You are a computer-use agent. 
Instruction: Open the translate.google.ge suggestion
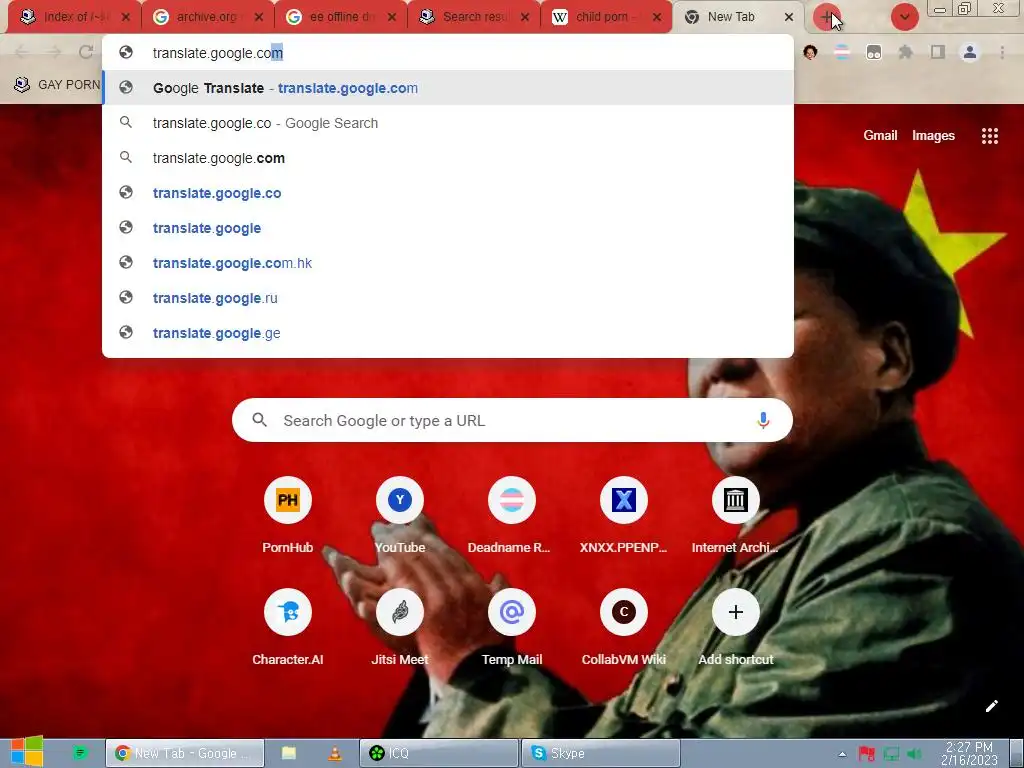[x=448, y=333]
